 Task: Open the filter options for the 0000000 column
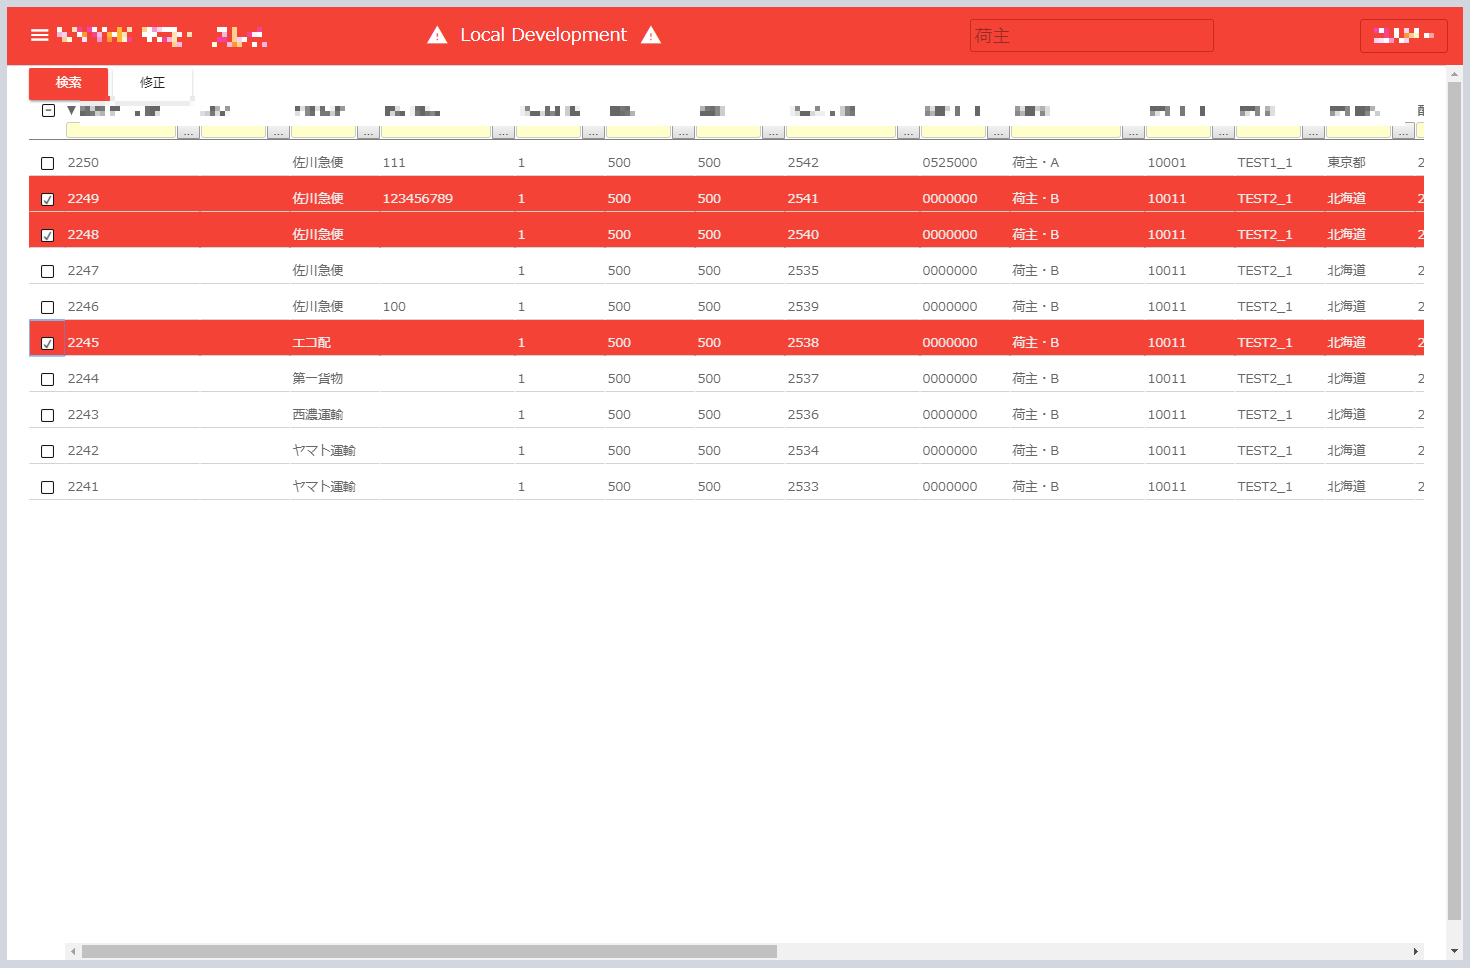998,131
